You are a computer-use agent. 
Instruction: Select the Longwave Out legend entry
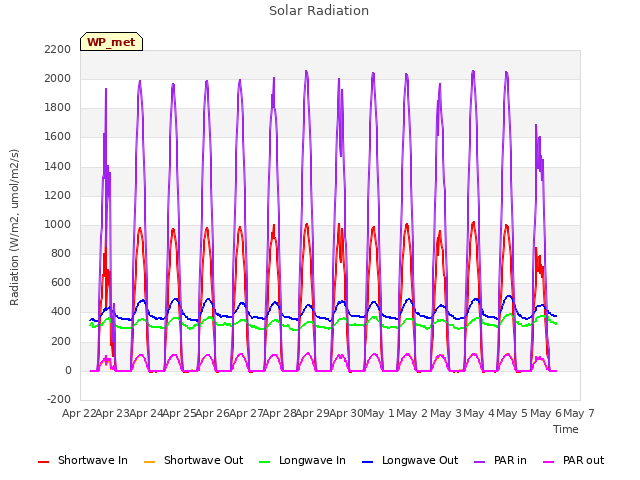click(x=410, y=460)
